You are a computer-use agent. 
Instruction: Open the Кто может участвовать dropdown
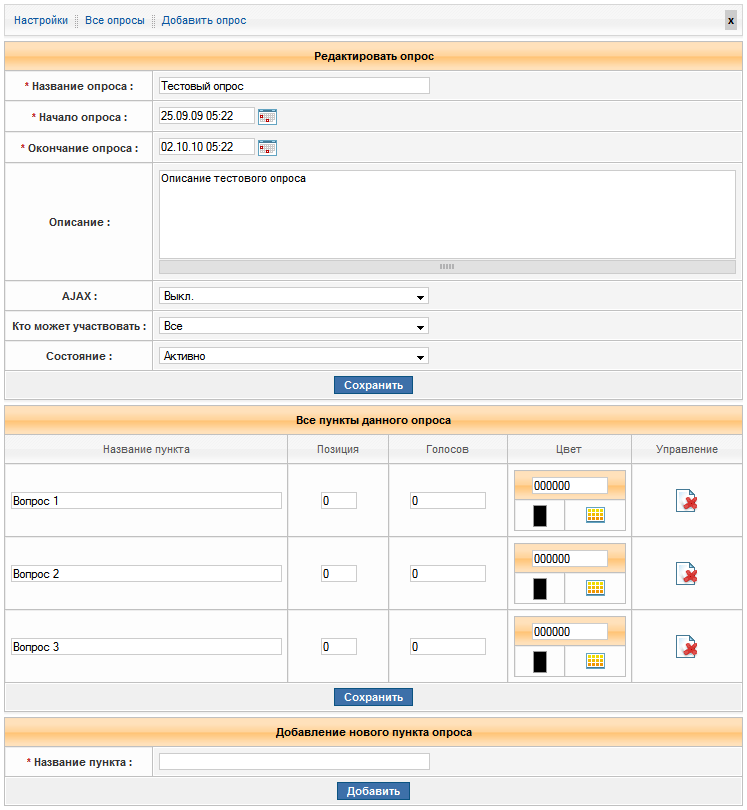(x=294, y=326)
